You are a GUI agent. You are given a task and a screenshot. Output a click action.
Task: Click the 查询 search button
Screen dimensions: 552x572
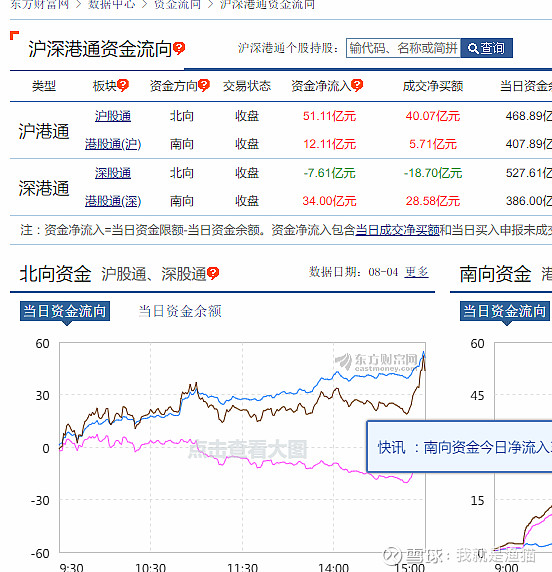click(487, 48)
